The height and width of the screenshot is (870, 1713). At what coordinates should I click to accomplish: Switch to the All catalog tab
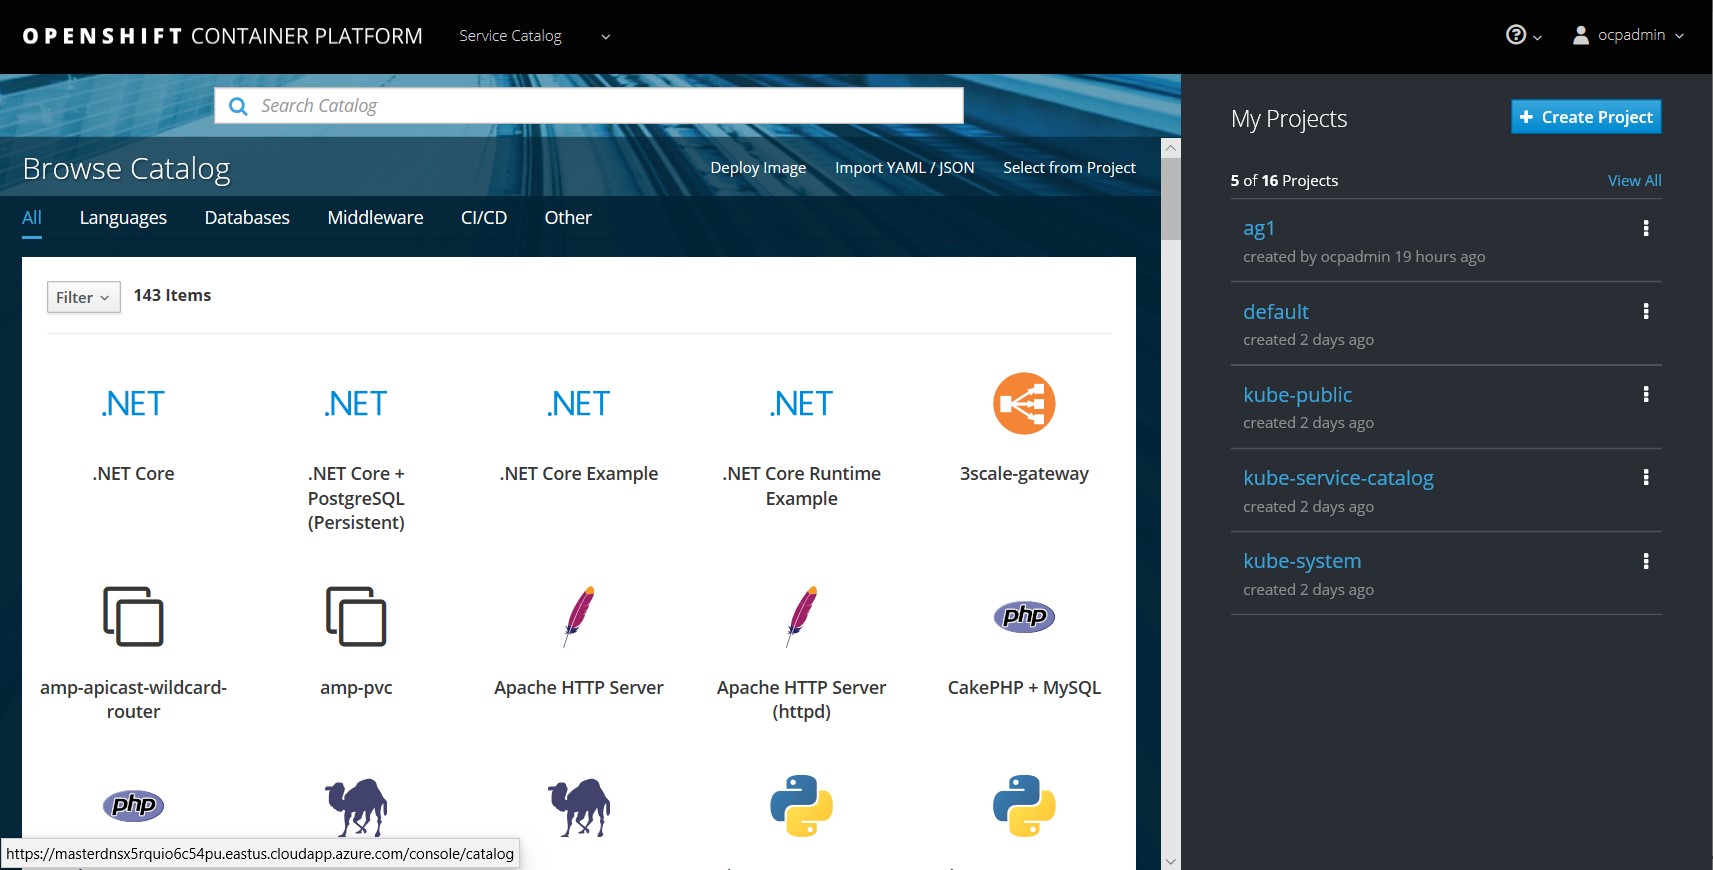coord(32,217)
